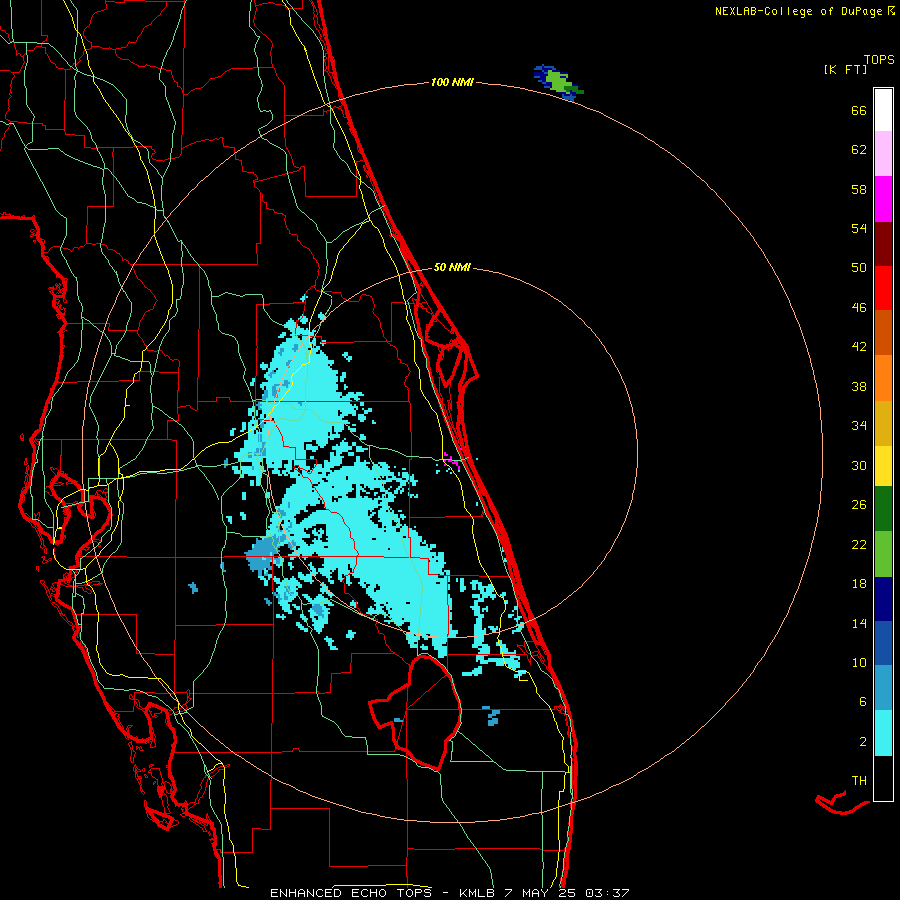Click the 'KMLB' radar site identifier
The image size is (900, 900).
(x=477, y=893)
